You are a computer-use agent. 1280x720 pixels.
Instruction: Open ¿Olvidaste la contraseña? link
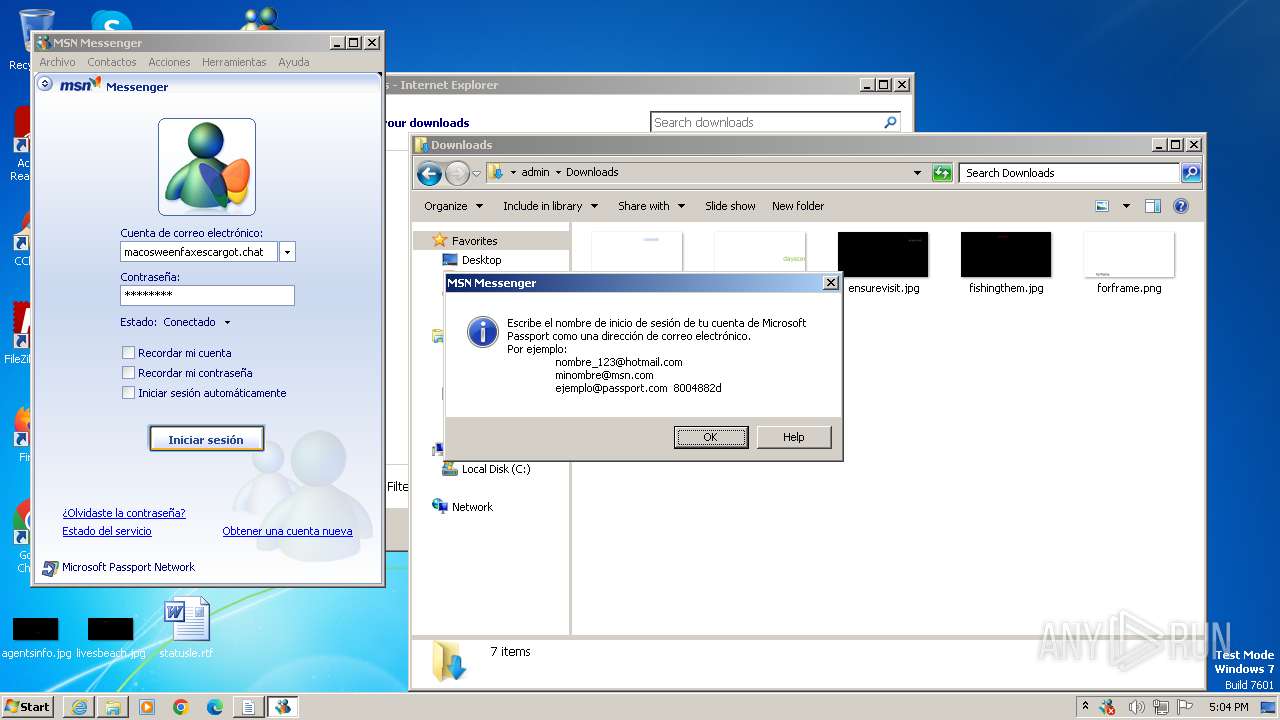(124, 513)
